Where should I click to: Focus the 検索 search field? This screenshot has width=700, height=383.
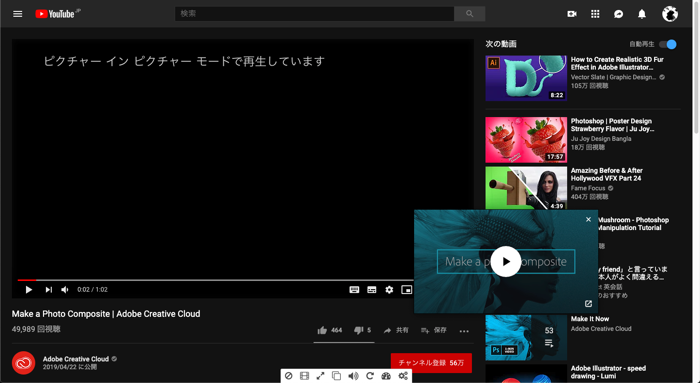[x=314, y=14]
